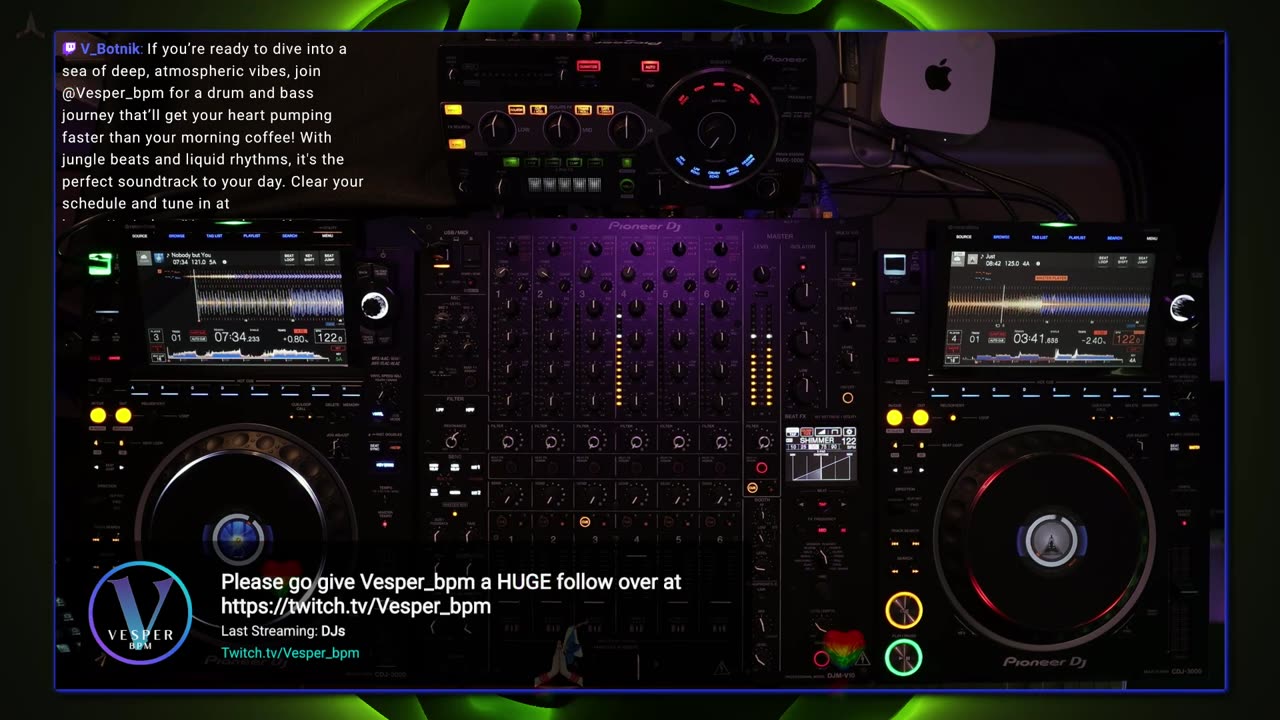
Task: Click the 07:34 time display on left CDJ
Action: pyautogui.click(x=235, y=337)
